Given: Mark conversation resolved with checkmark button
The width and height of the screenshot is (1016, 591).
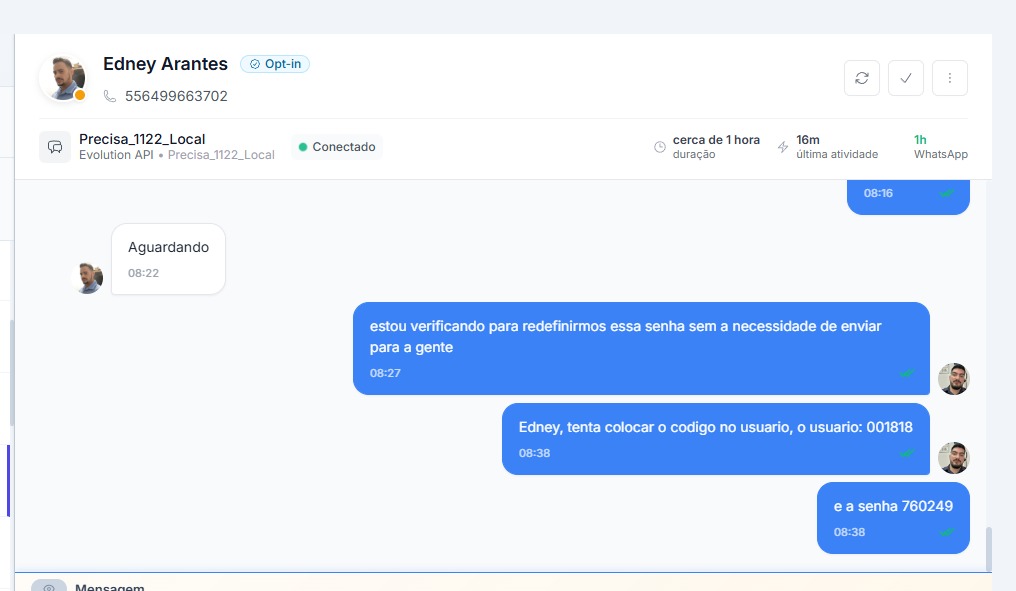Looking at the screenshot, I should click(x=906, y=78).
